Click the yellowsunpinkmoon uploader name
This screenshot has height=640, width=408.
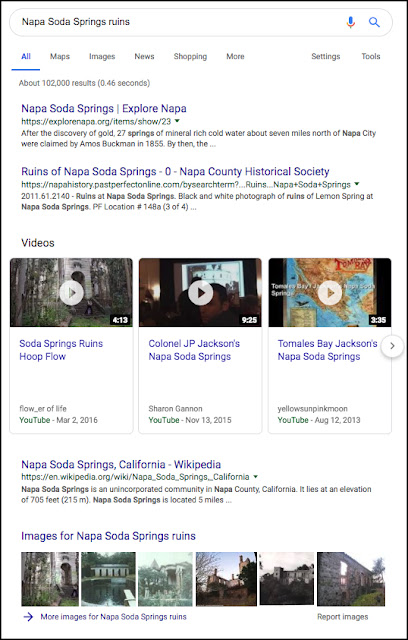(x=313, y=409)
